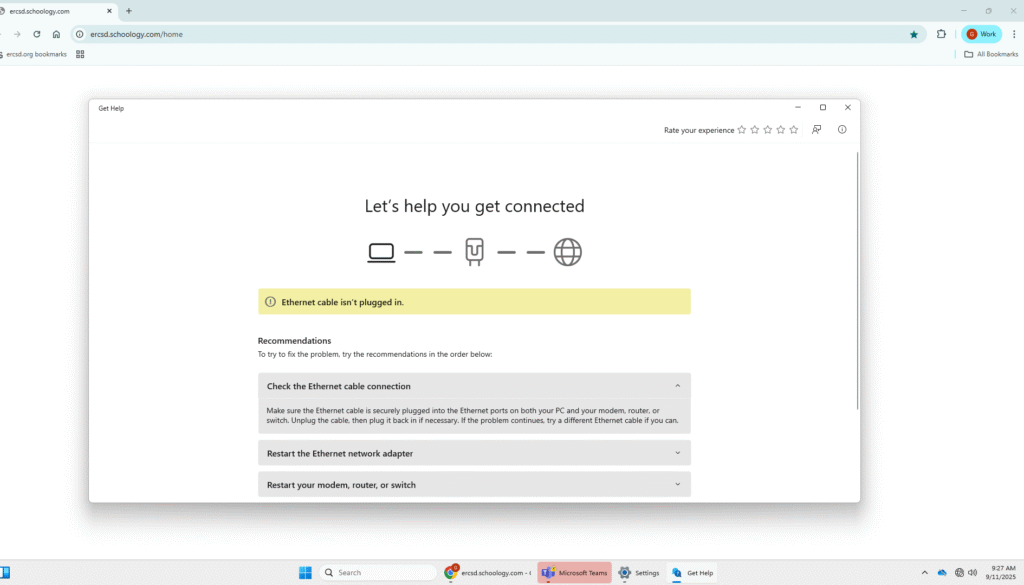Screen dimensions: 1024x585
Task: Bookmark page with the star icon
Action: [x=914, y=34]
